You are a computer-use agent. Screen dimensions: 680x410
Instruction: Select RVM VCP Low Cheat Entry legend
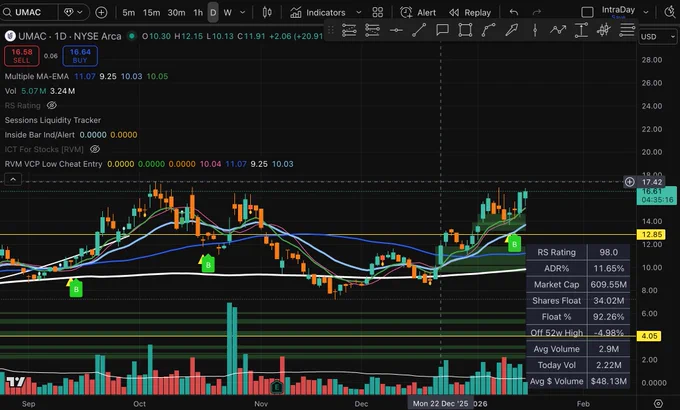point(53,164)
